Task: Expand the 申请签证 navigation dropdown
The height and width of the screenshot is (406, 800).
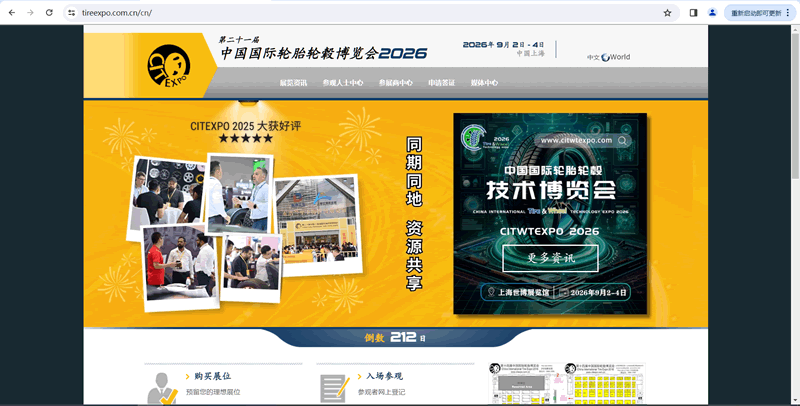Action: click(441, 83)
